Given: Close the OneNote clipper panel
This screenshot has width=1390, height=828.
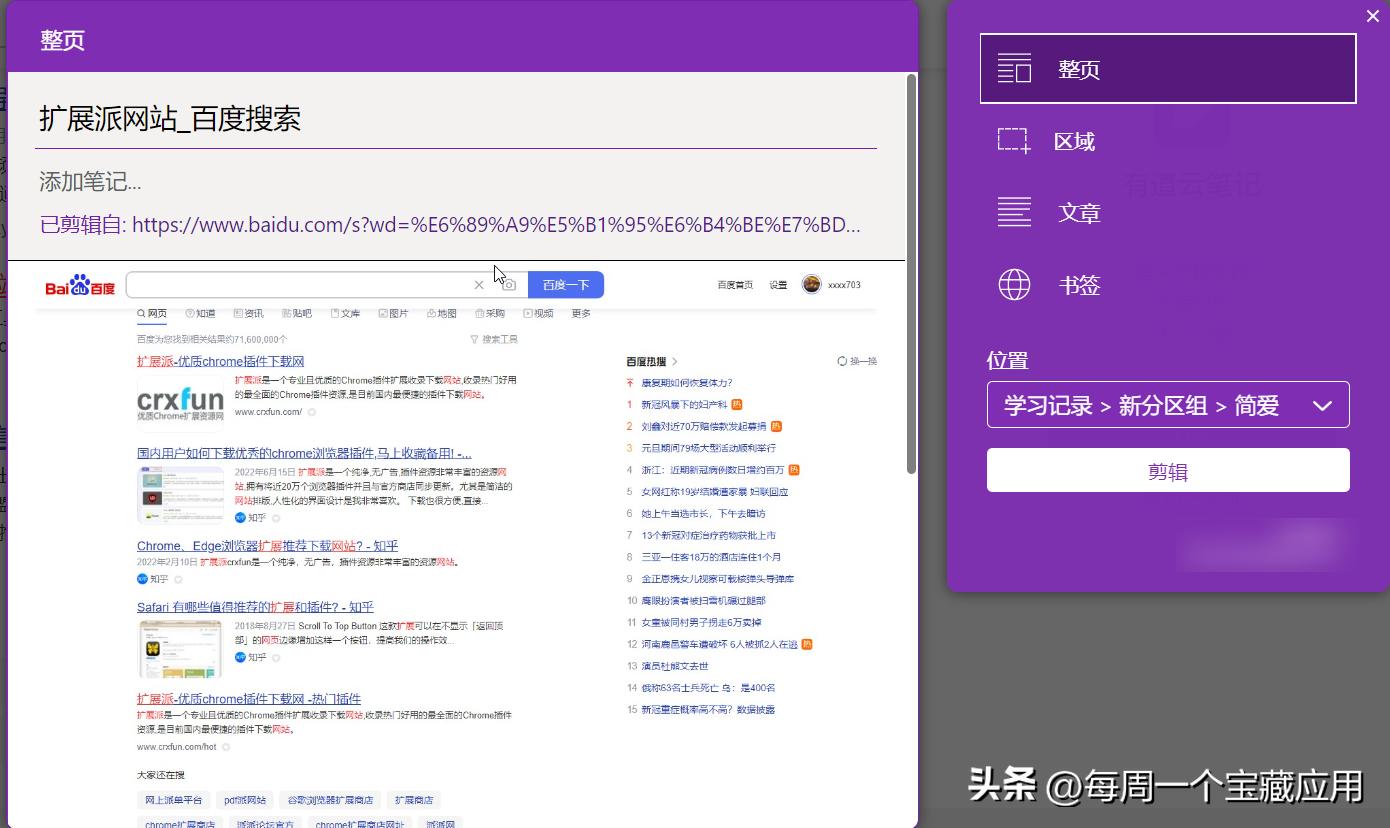Looking at the screenshot, I should pyautogui.click(x=1372, y=15).
